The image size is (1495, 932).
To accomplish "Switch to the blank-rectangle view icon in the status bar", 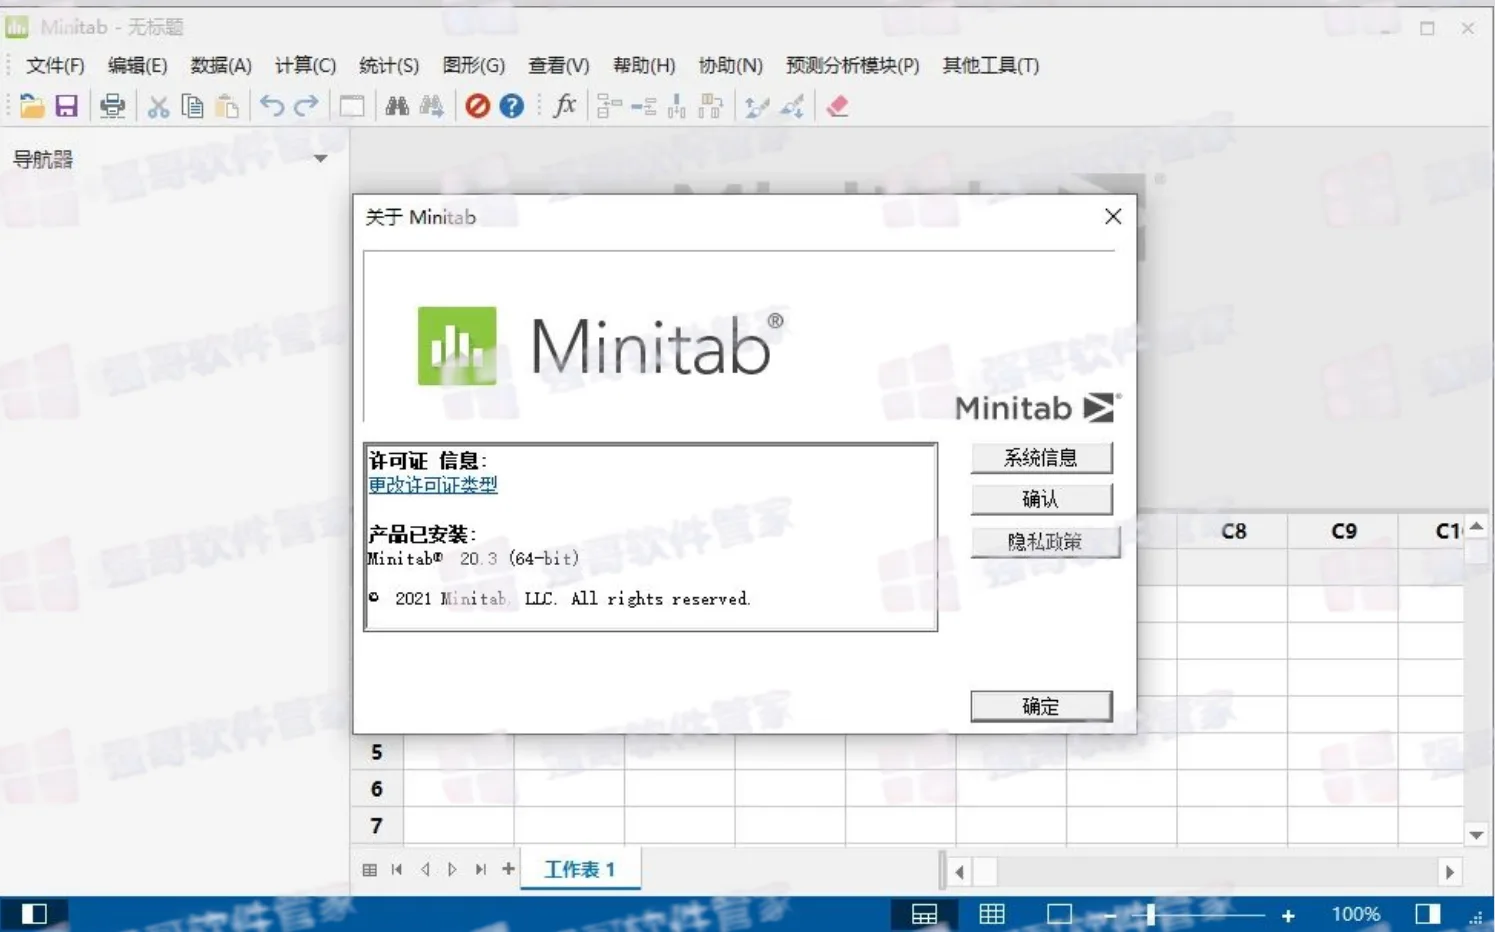I will (x=1059, y=914).
